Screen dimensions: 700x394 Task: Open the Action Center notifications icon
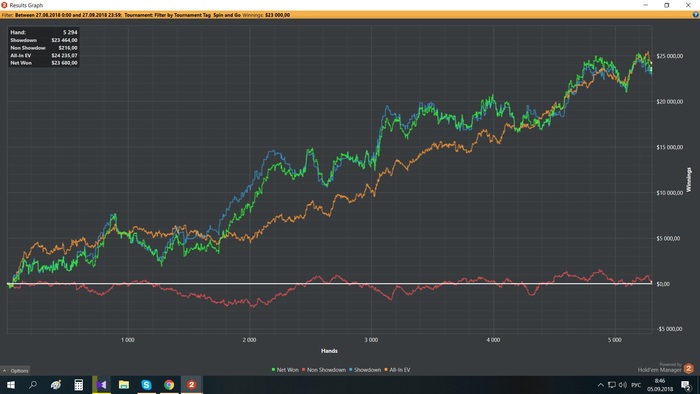pos(686,385)
